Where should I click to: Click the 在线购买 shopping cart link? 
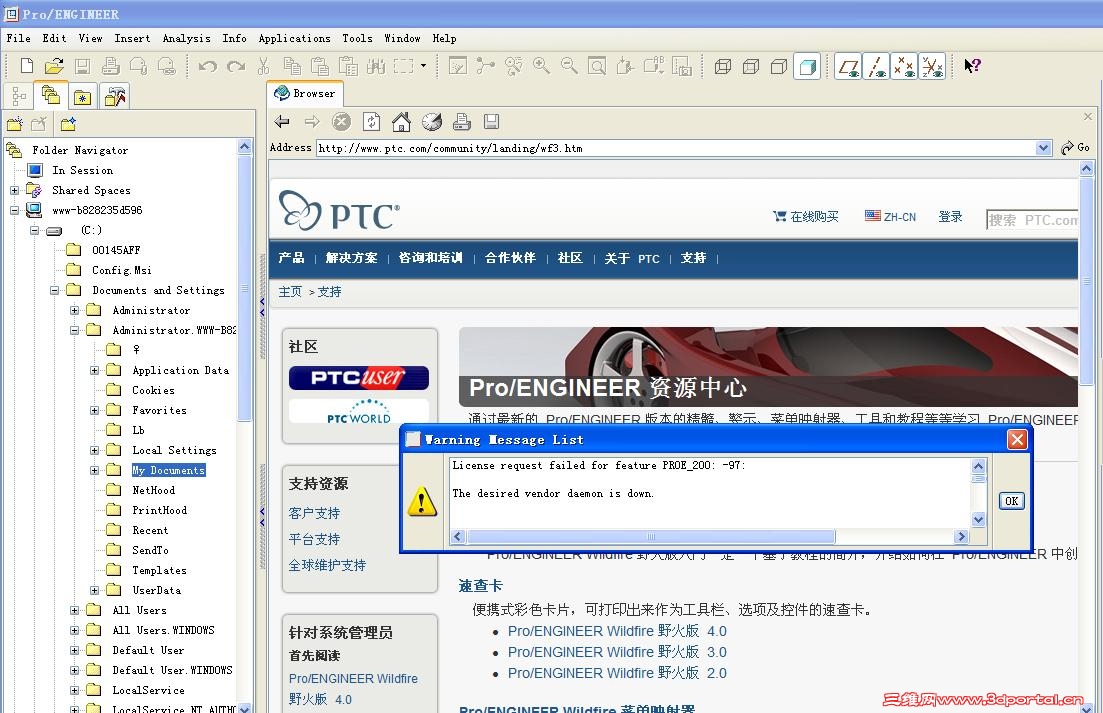[806, 217]
